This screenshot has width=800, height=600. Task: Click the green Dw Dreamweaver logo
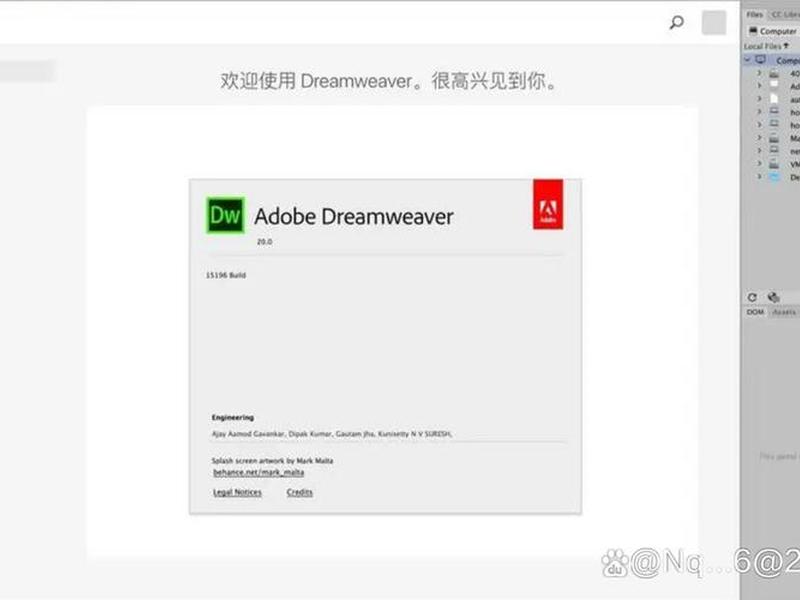225,215
